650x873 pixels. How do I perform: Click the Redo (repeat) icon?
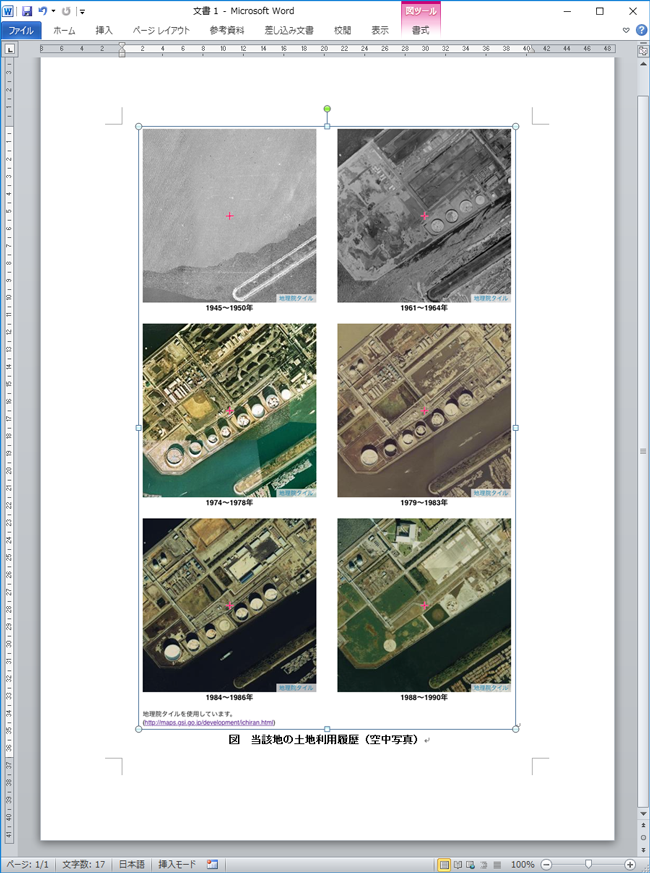click(x=66, y=11)
